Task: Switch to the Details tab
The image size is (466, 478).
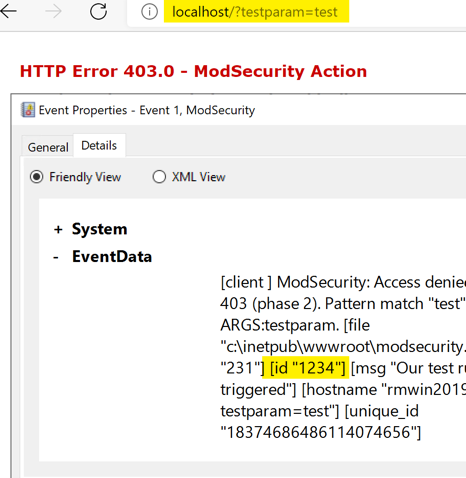Action: (99, 145)
